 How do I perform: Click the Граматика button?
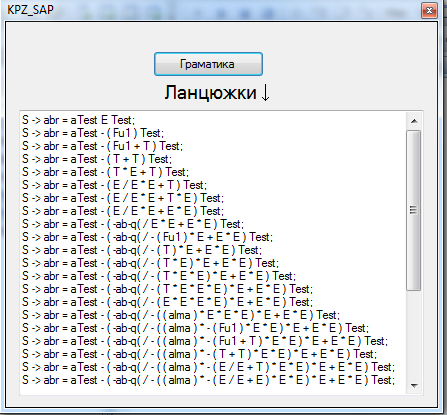point(208,64)
